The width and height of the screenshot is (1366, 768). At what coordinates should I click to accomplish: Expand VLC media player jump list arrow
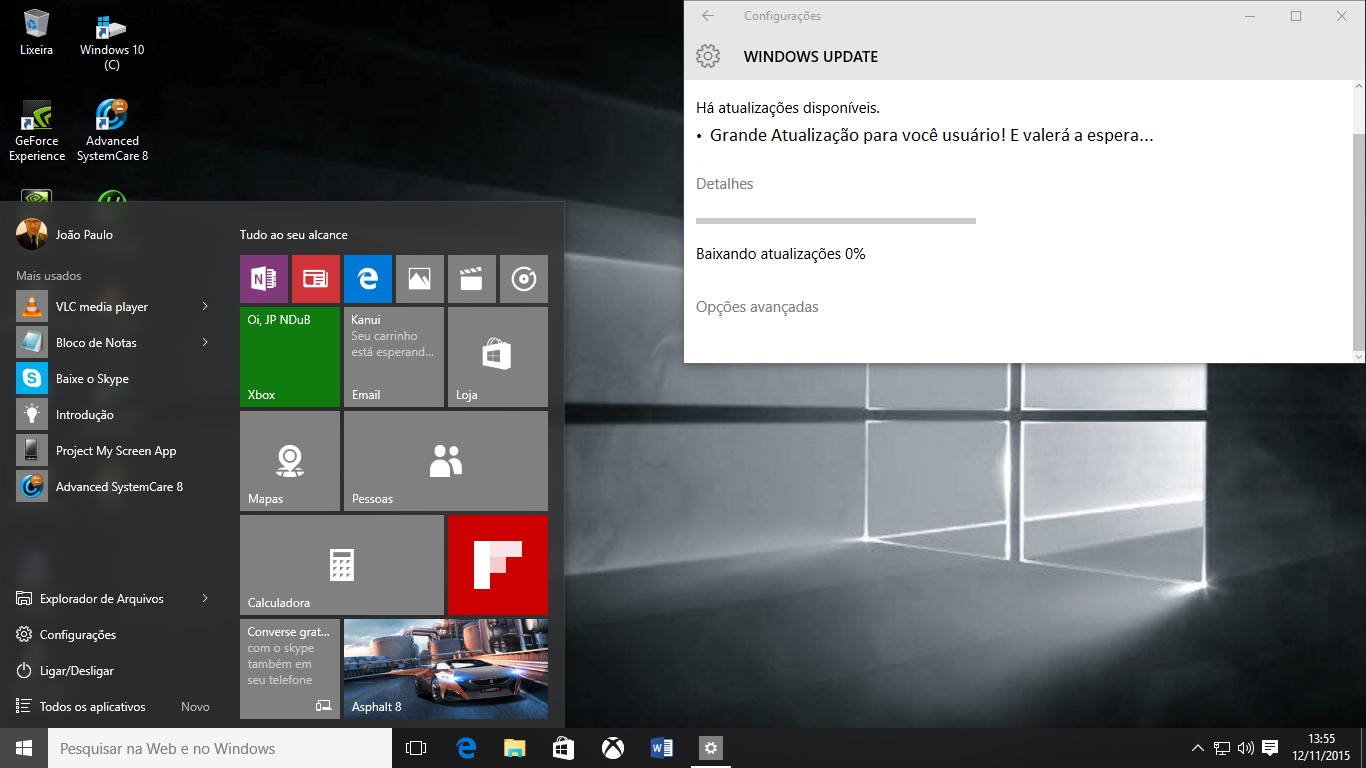pos(205,306)
